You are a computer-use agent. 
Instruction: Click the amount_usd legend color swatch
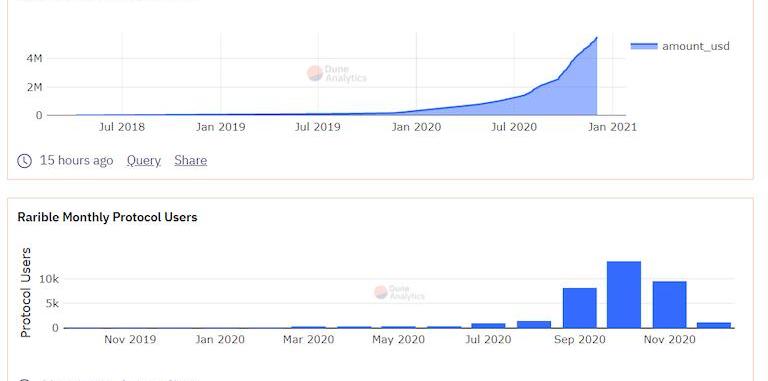pos(644,46)
